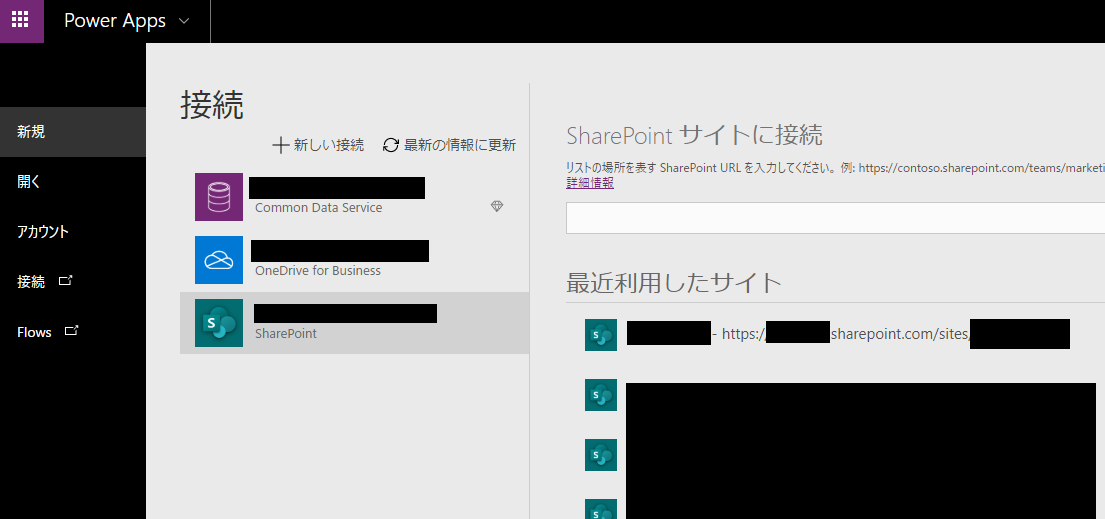
Task: Select 新規 in the left sidebar
Action: (x=73, y=132)
